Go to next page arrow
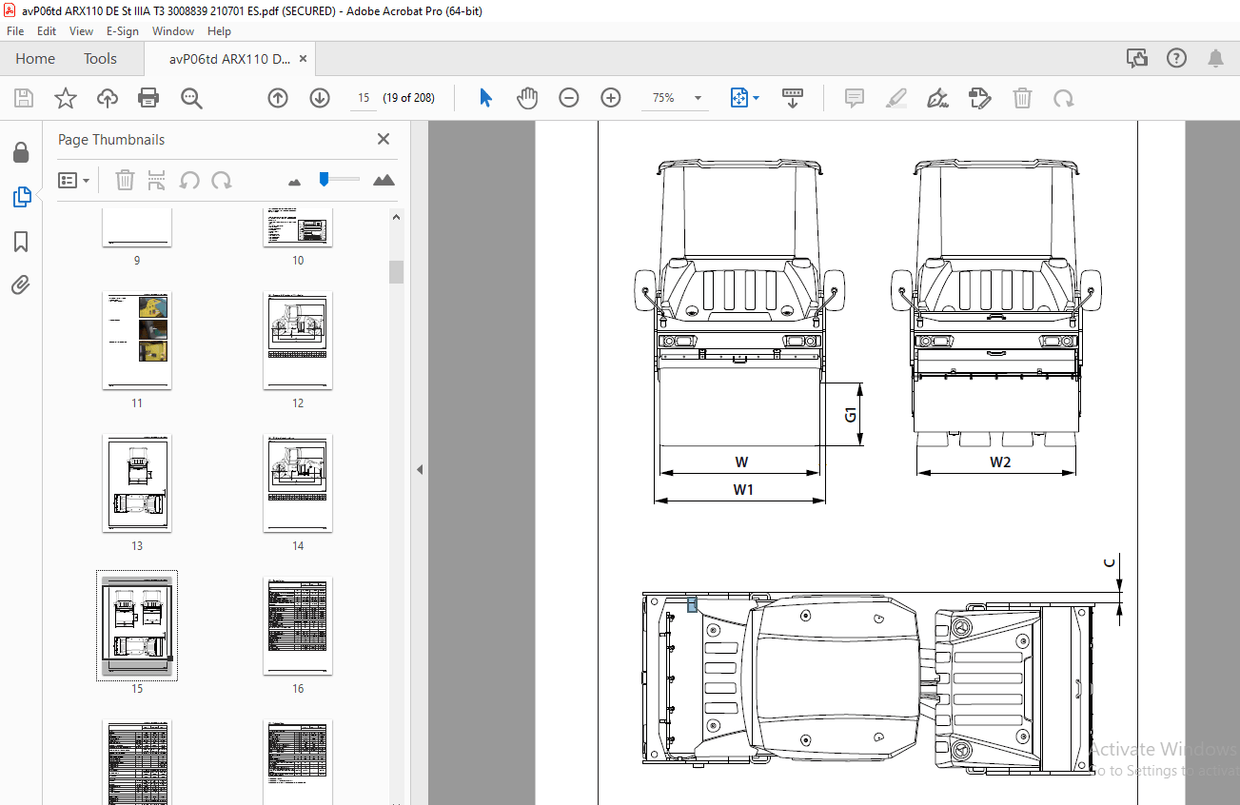 pyautogui.click(x=320, y=98)
